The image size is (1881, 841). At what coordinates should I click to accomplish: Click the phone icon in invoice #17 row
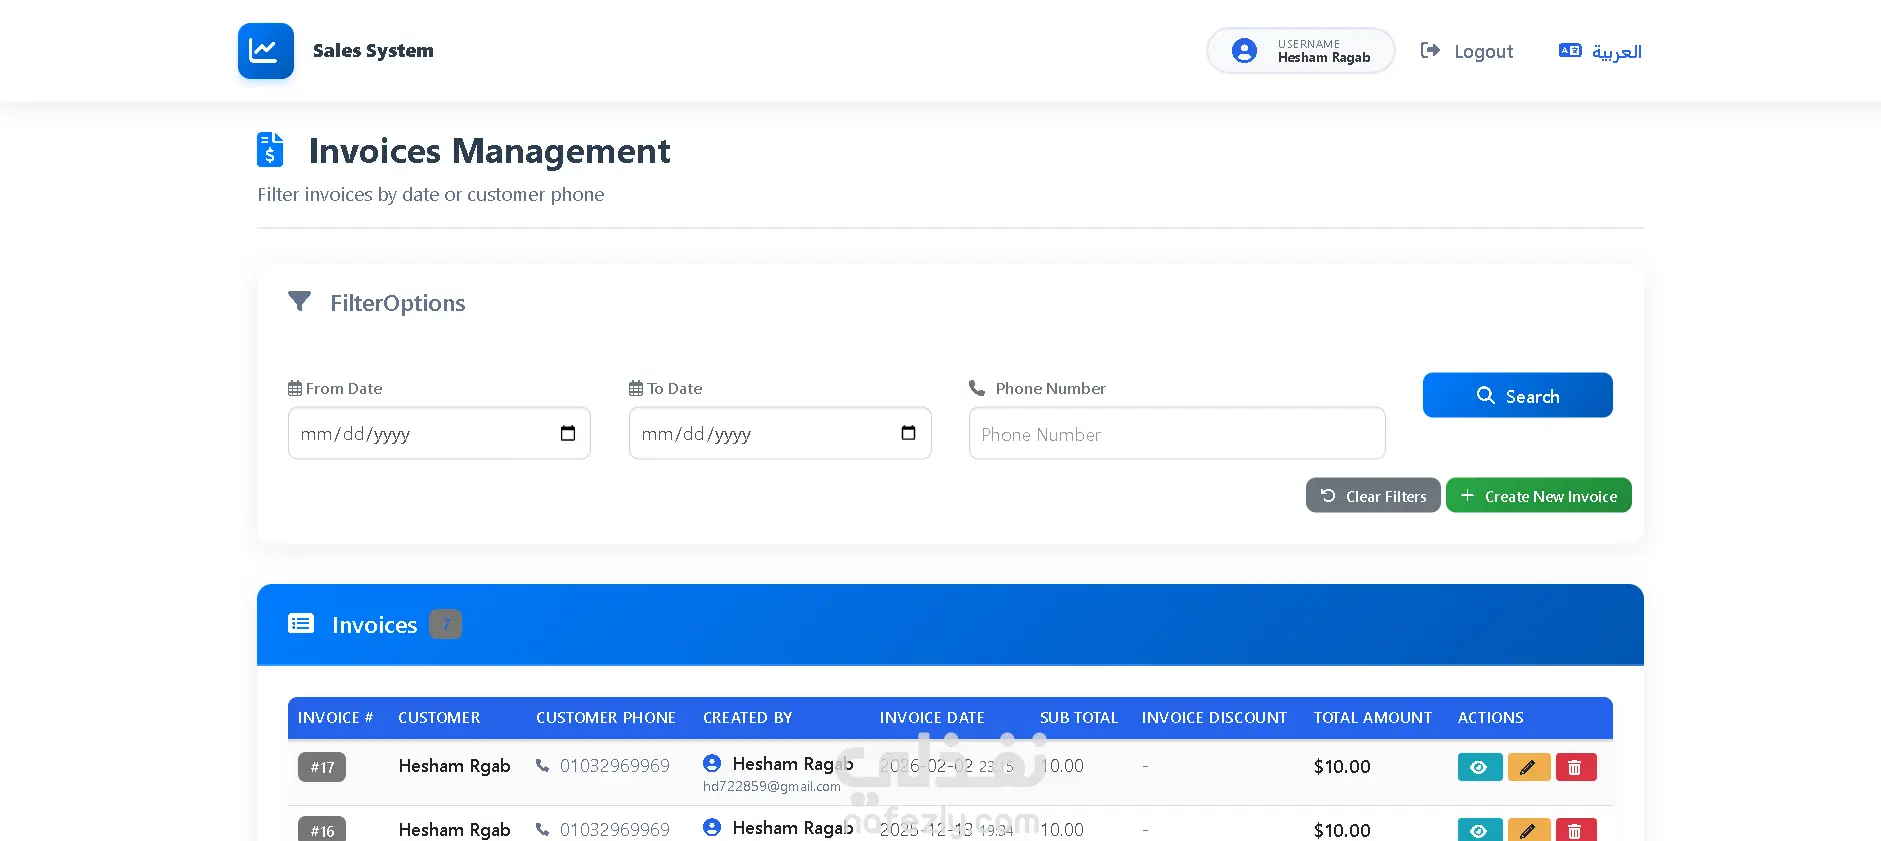[542, 766]
